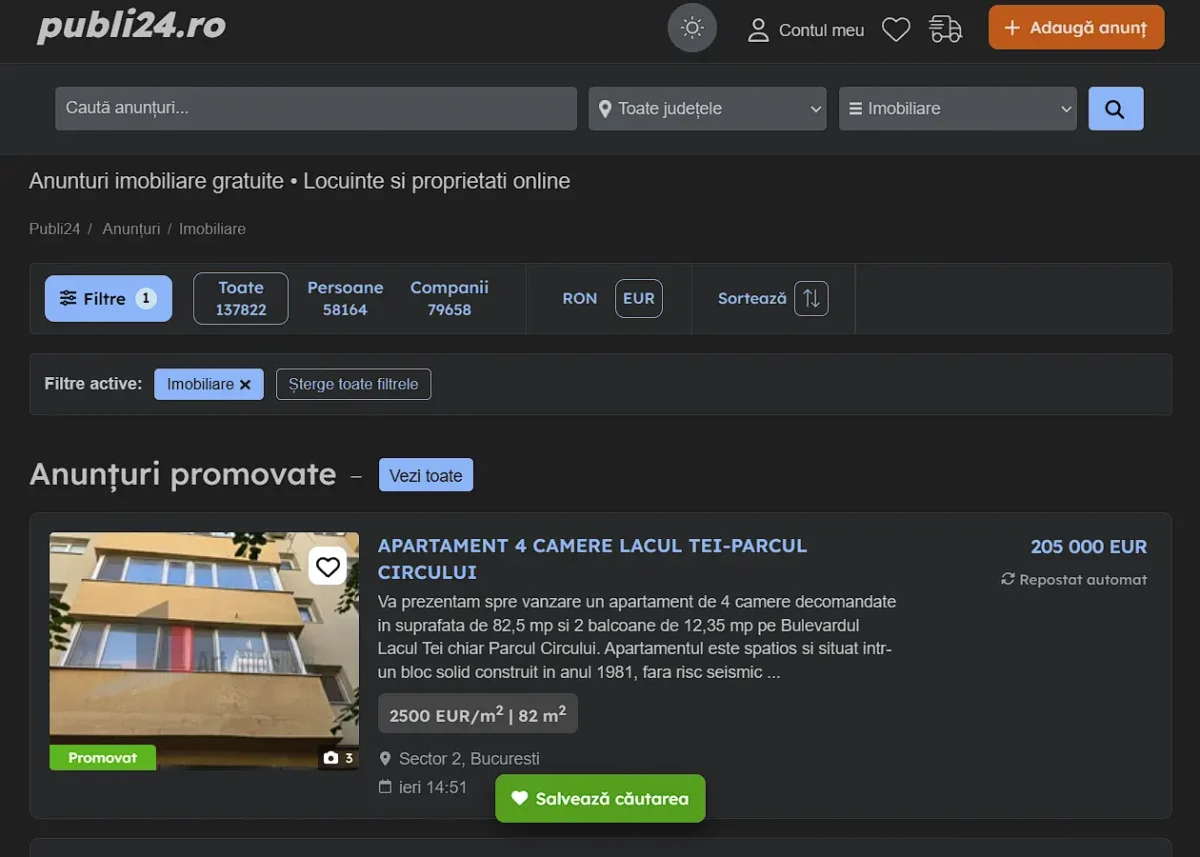This screenshot has height=857, width=1200.
Task: Click the Contul meu text
Action: coord(821,30)
